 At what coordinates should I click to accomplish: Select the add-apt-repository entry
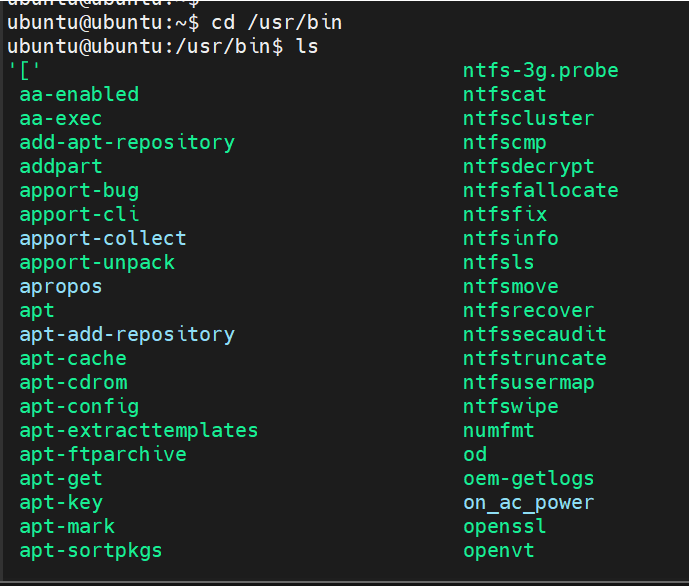[x=127, y=142]
